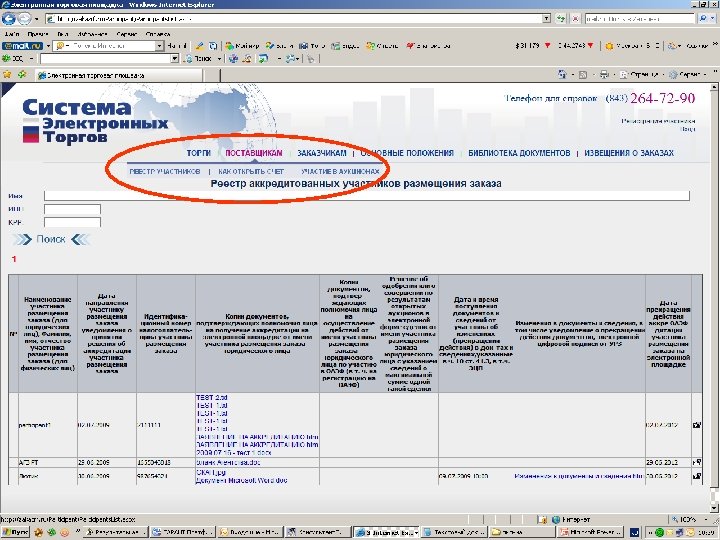Click the Internet Explorer taskbar group button
Image resolution: width=720 pixels, height=540 pixels.
click(386, 533)
